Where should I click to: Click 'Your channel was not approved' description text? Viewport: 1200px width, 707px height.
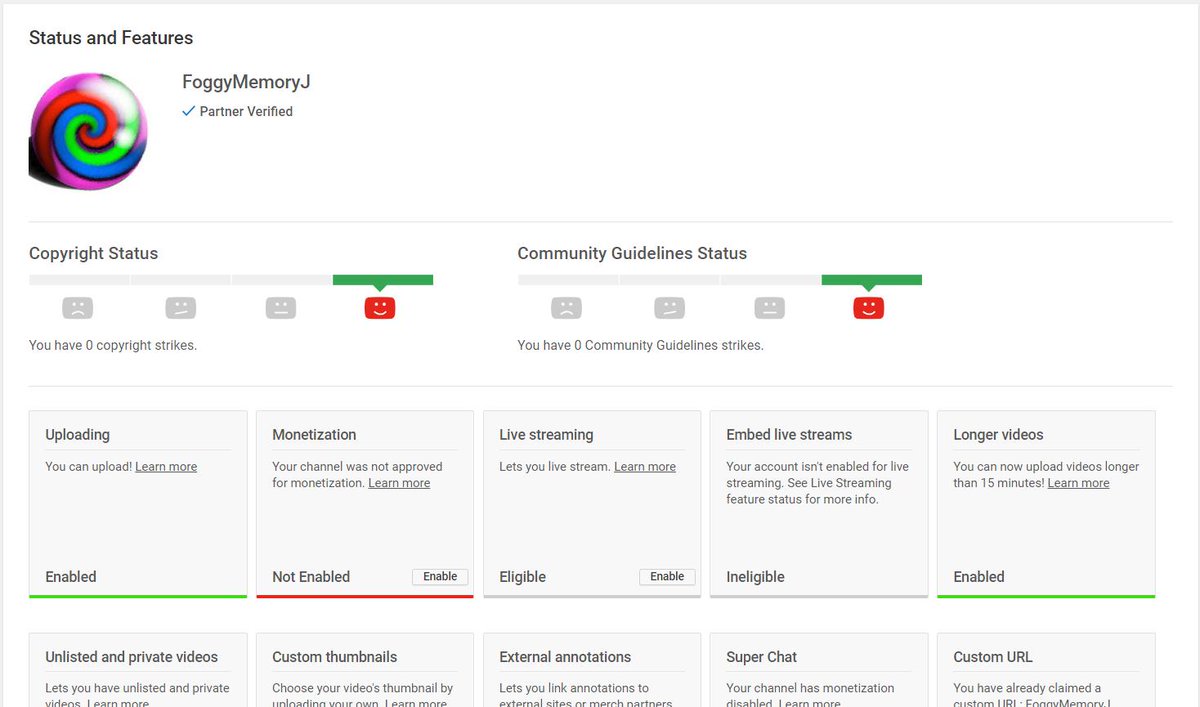click(357, 475)
